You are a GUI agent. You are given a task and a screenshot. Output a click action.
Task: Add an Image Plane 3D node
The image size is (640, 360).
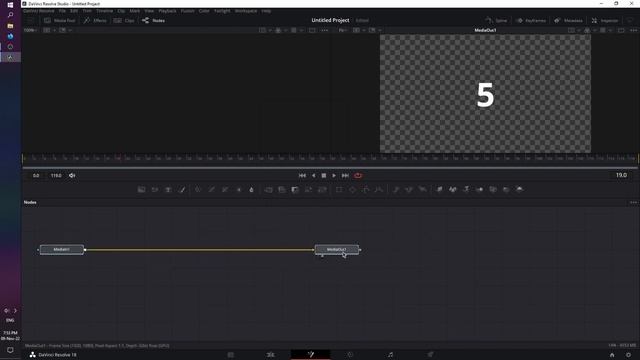click(x=439, y=189)
